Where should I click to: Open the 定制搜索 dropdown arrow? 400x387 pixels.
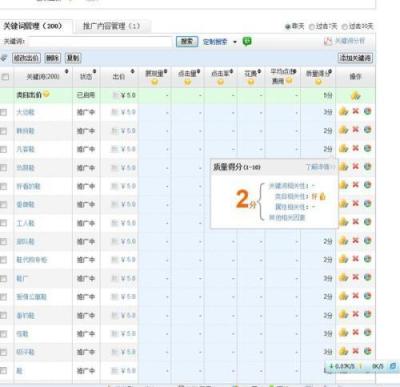[235, 42]
